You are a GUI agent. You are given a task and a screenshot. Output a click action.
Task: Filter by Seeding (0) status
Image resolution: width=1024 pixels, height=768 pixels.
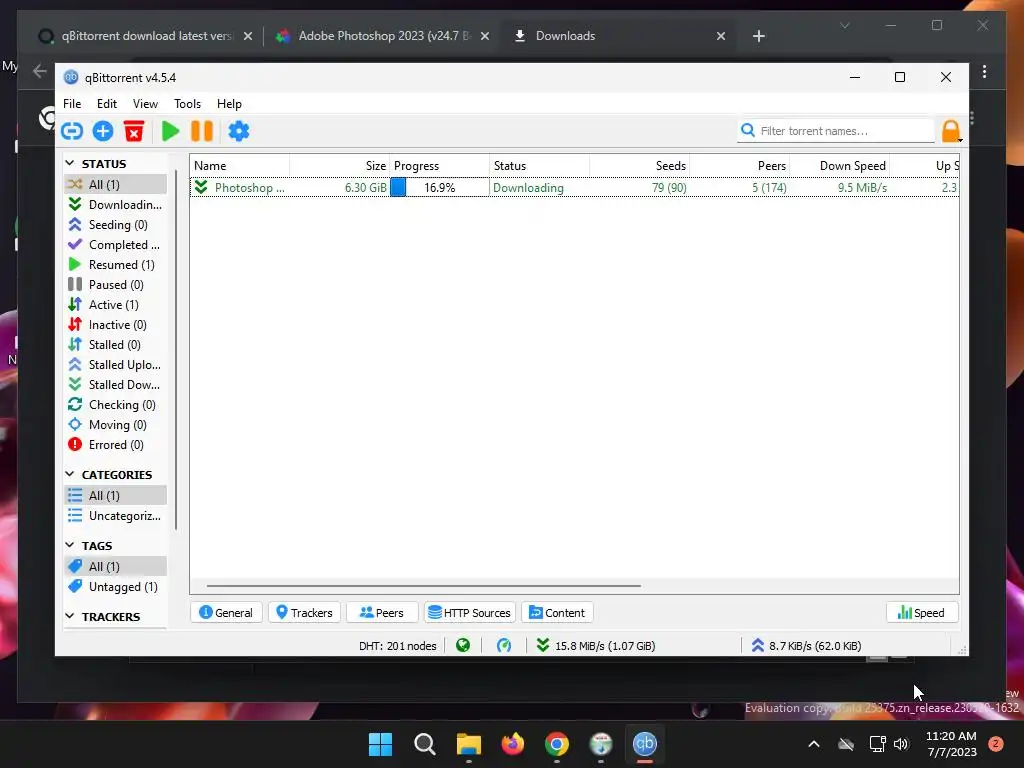coord(116,225)
